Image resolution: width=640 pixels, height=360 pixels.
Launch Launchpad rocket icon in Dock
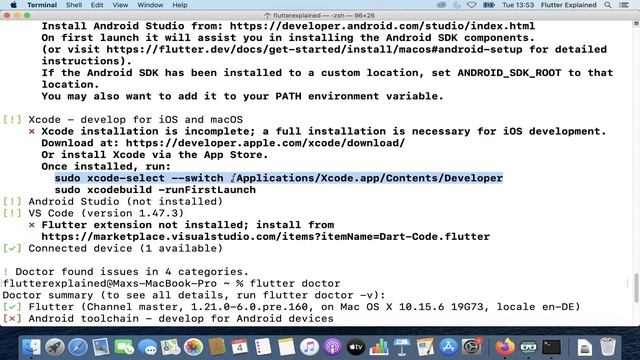click(x=55, y=347)
